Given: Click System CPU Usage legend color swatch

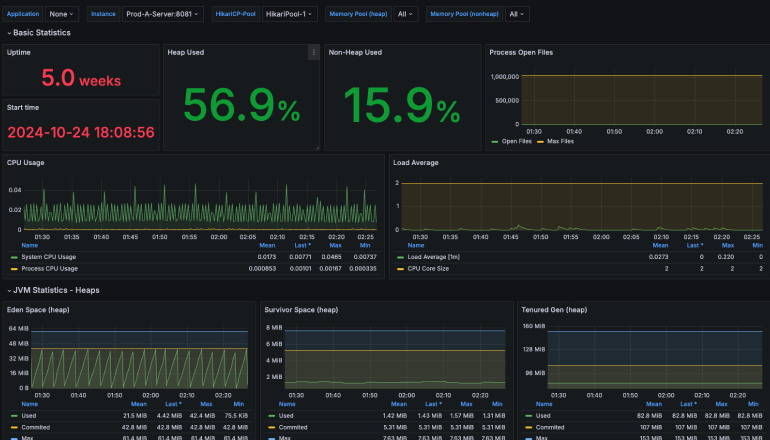Looking at the screenshot, I should 14,257.
